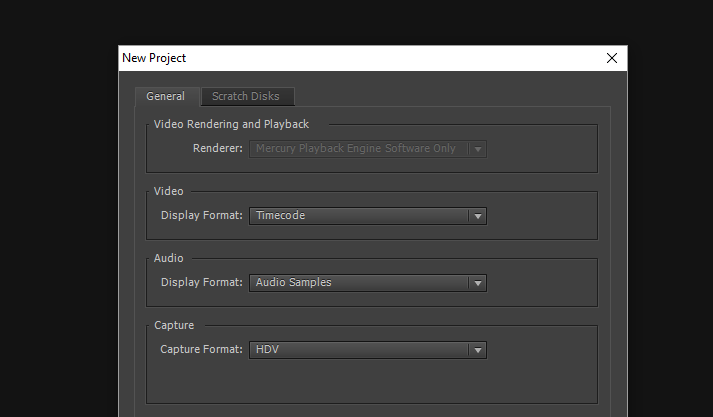Click the Video Rendering and Playback heading
This screenshot has width=713, height=417.
(231, 124)
